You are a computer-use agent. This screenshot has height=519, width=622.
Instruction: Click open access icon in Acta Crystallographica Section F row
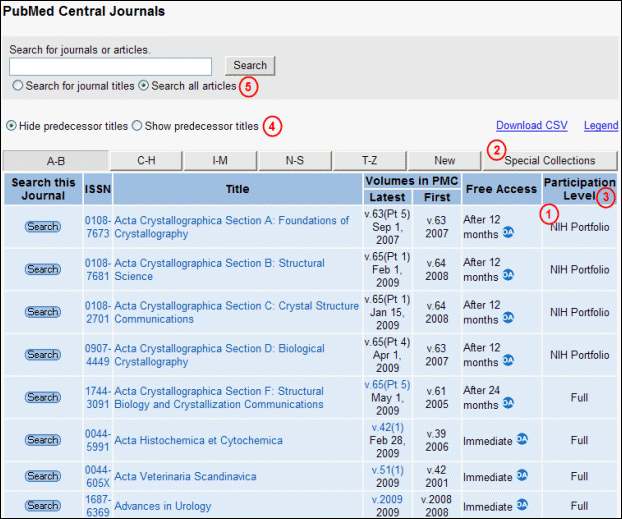(x=507, y=403)
